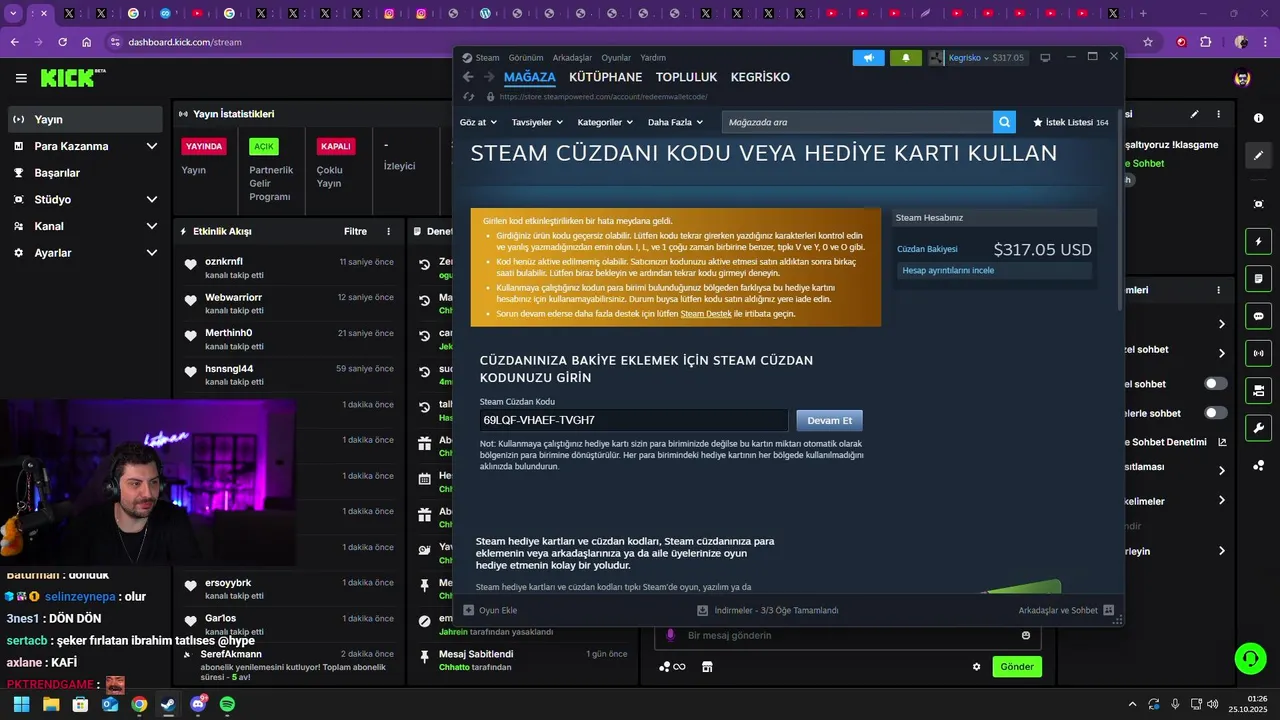Click Oyun Ekle at Steam's bottom bar
This screenshot has height=720, width=1280.
pos(490,610)
